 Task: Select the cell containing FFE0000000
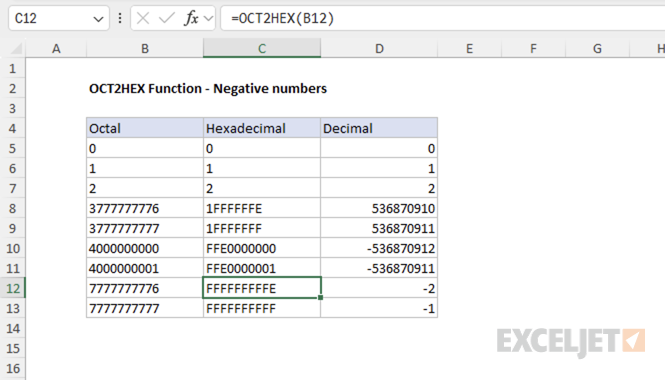tap(262, 248)
